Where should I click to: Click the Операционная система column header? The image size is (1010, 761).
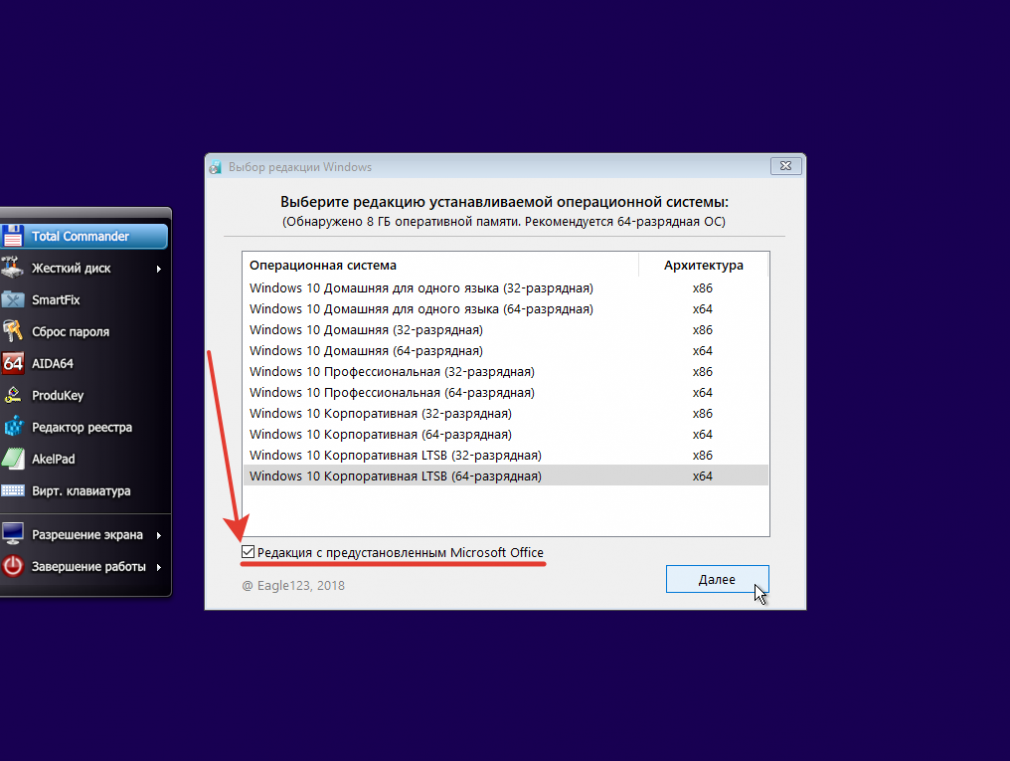click(441, 265)
